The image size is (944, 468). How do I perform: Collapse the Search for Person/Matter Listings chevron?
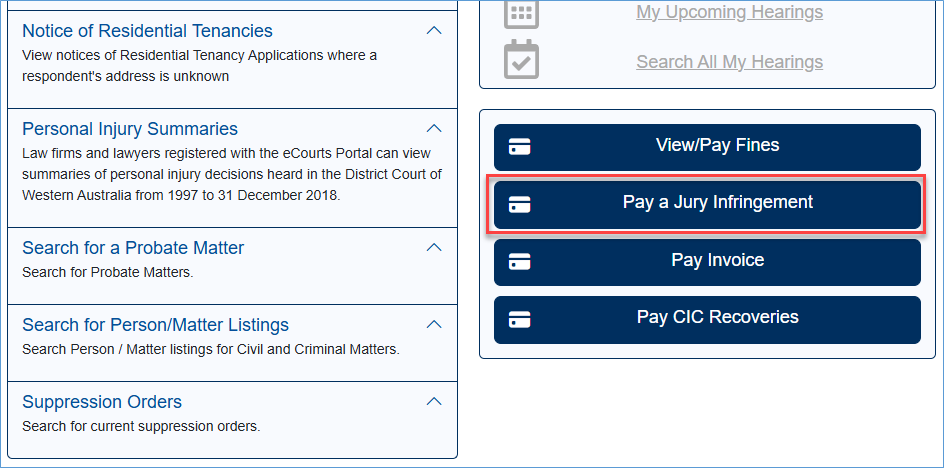pyautogui.click(x=434, y=325)
